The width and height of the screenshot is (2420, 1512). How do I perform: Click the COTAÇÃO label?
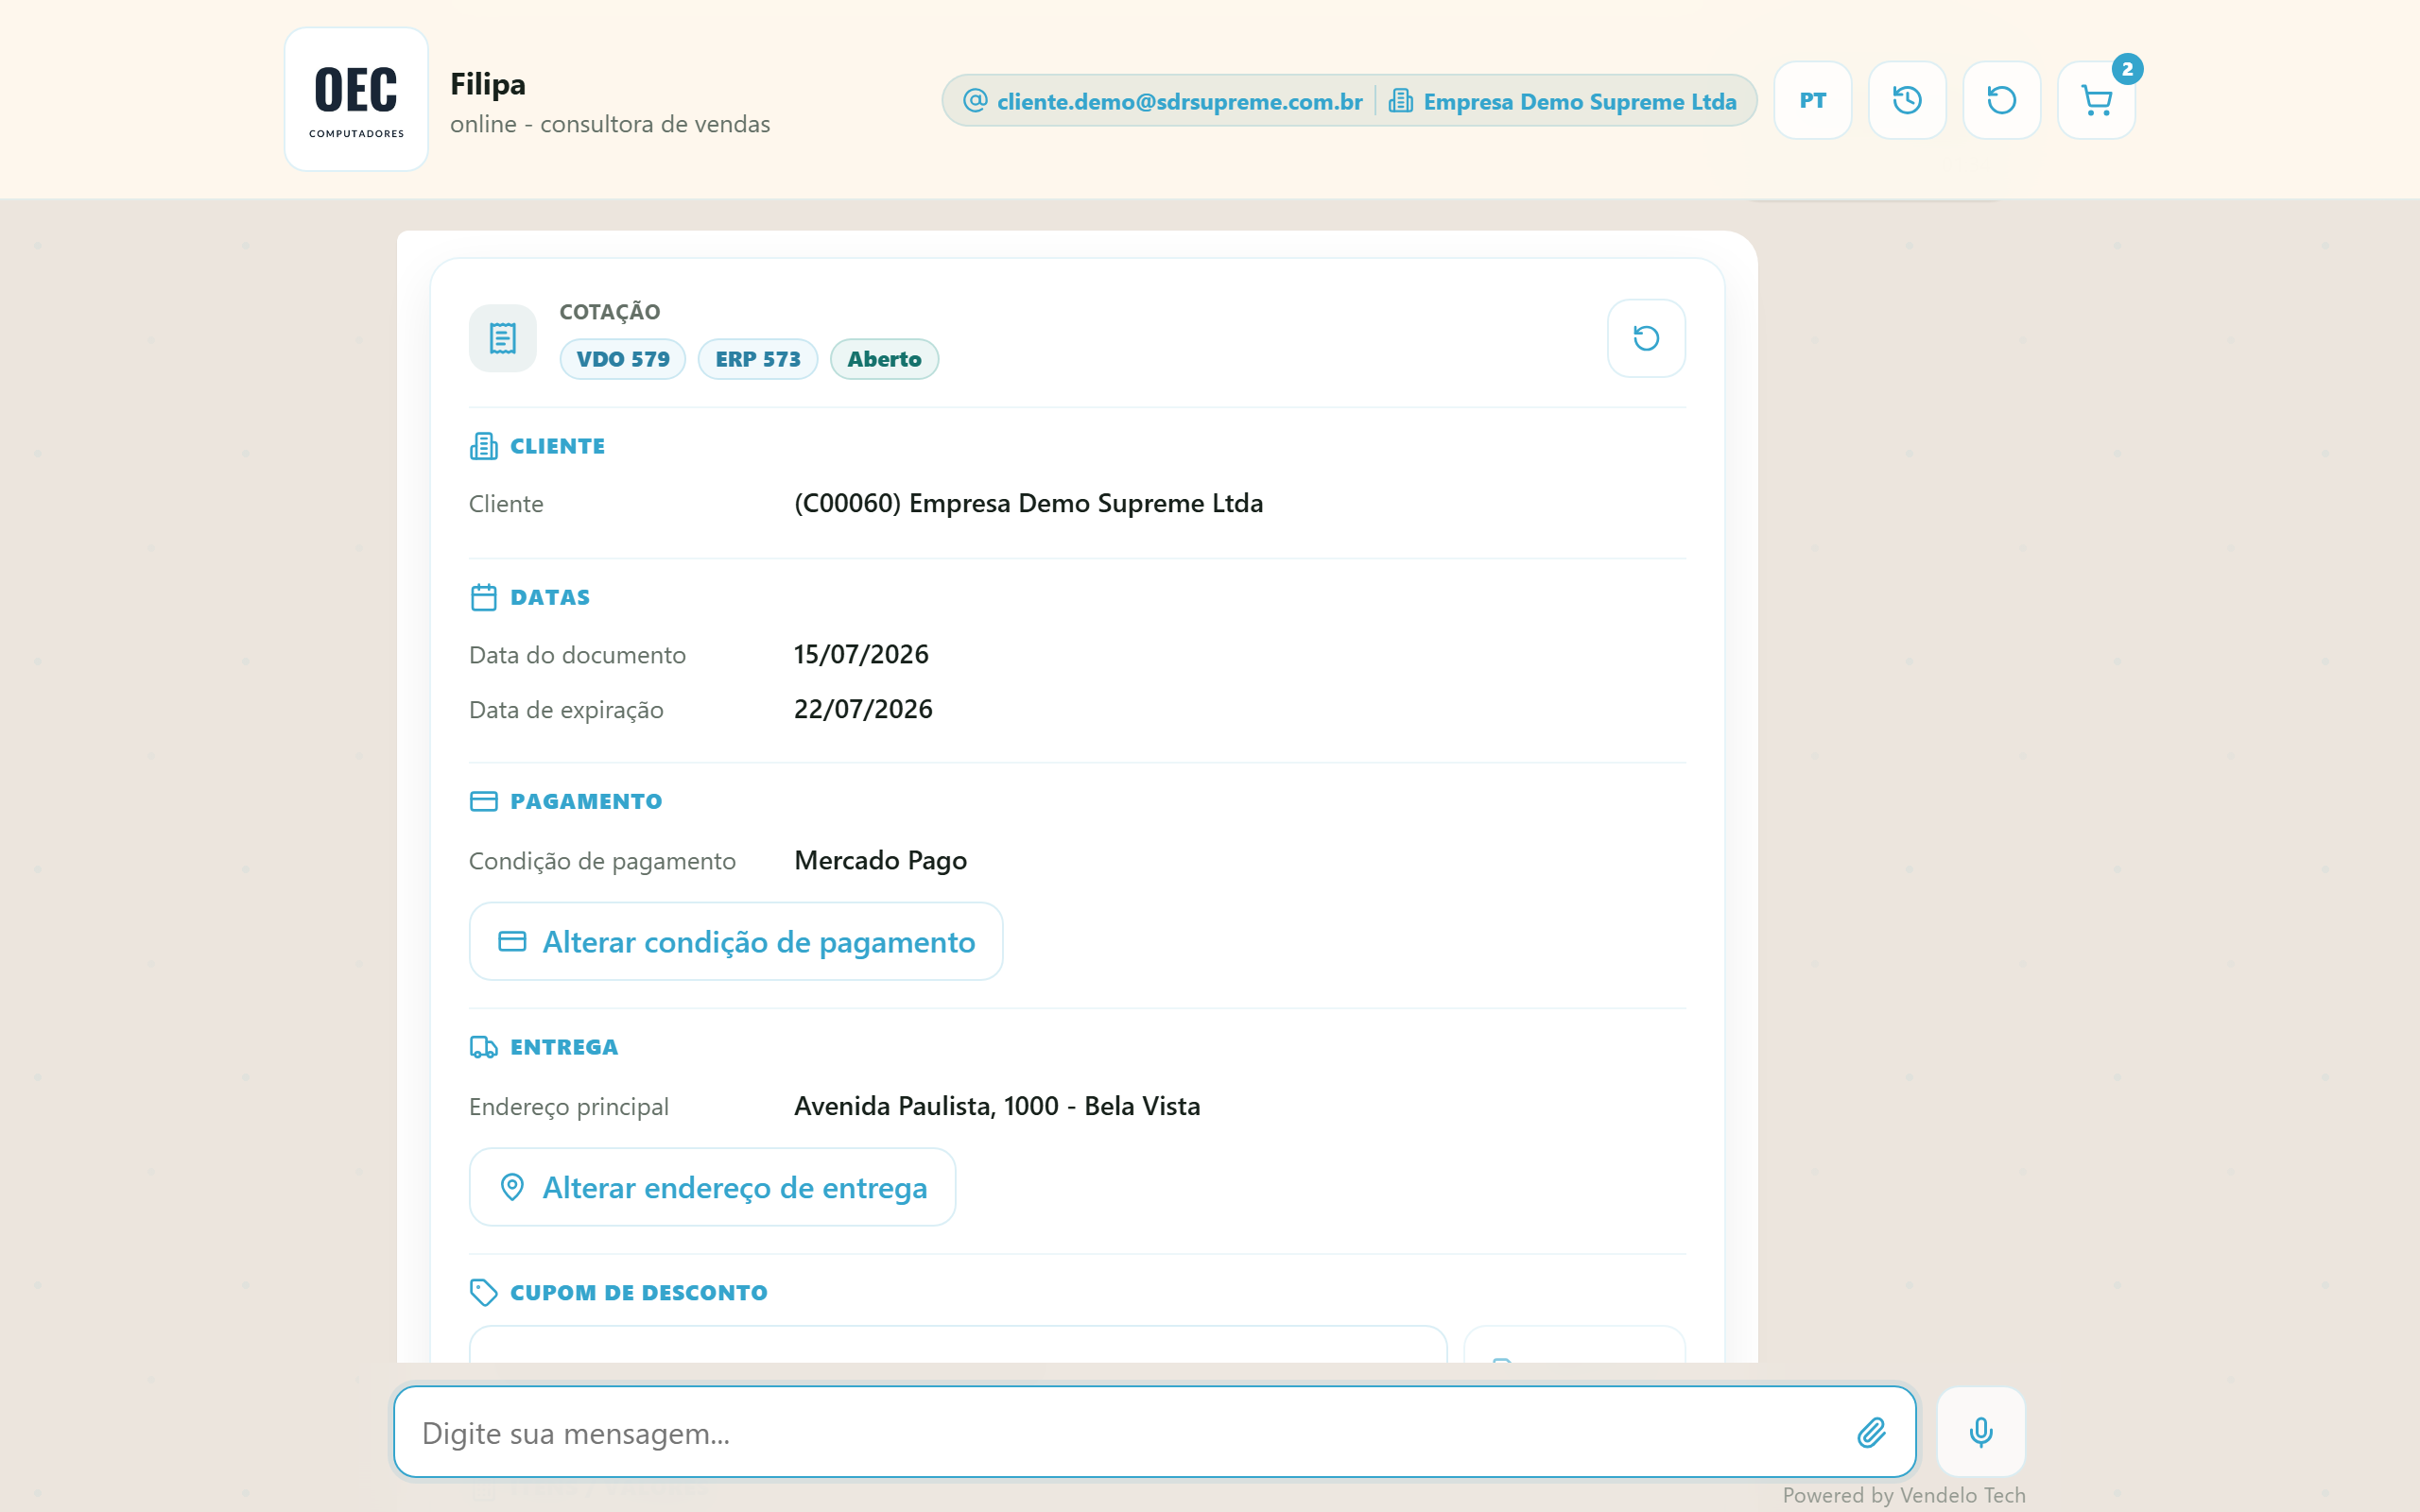tap(610, 312)
